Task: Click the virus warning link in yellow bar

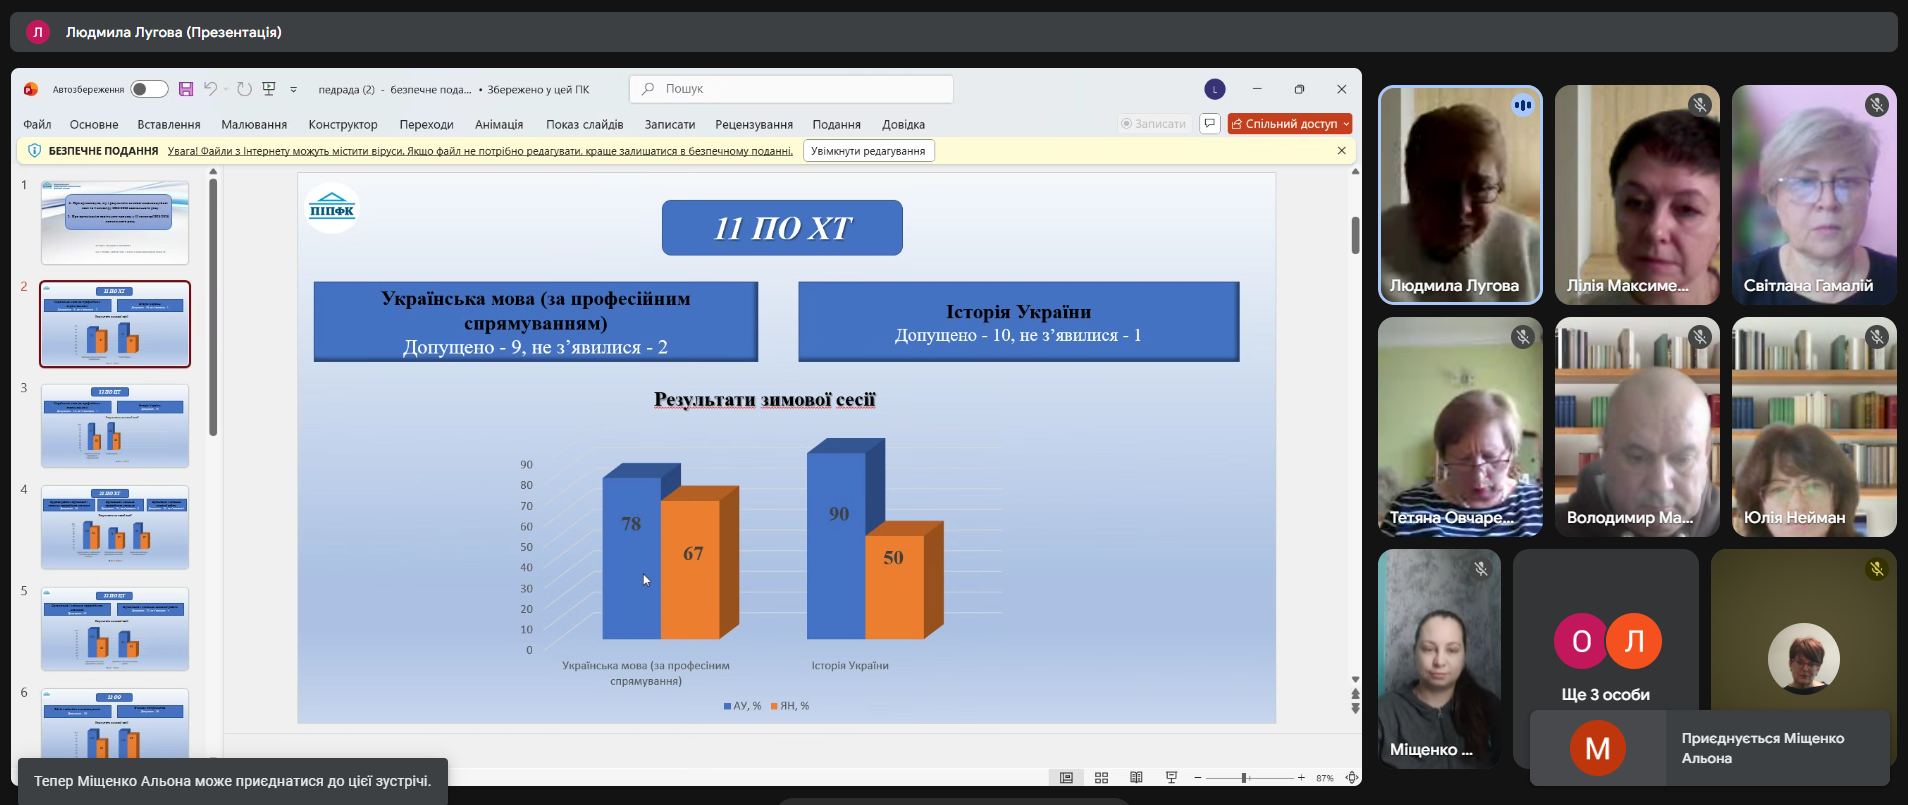Action: tap(480, 151)
